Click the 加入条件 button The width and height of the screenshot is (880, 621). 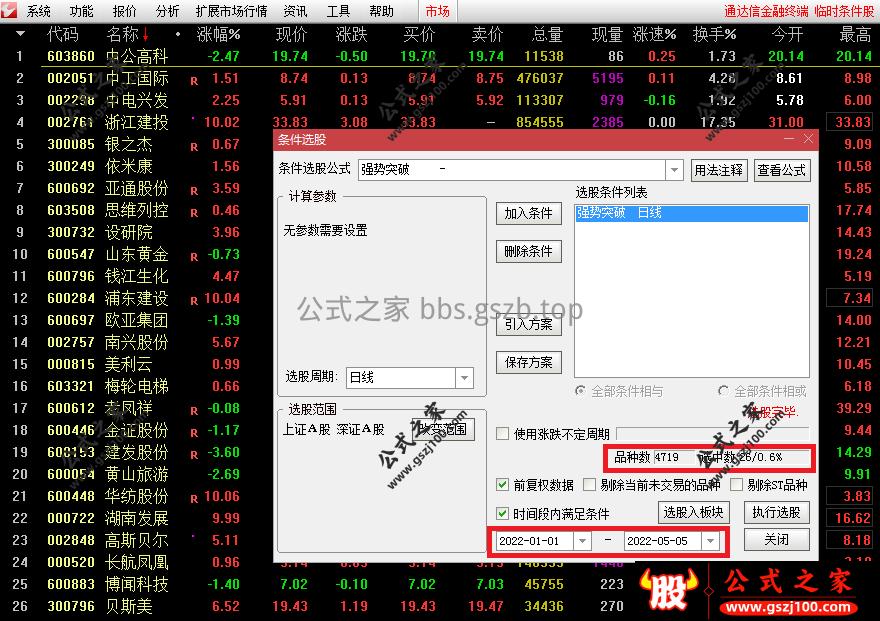click(x=528, y=213)
